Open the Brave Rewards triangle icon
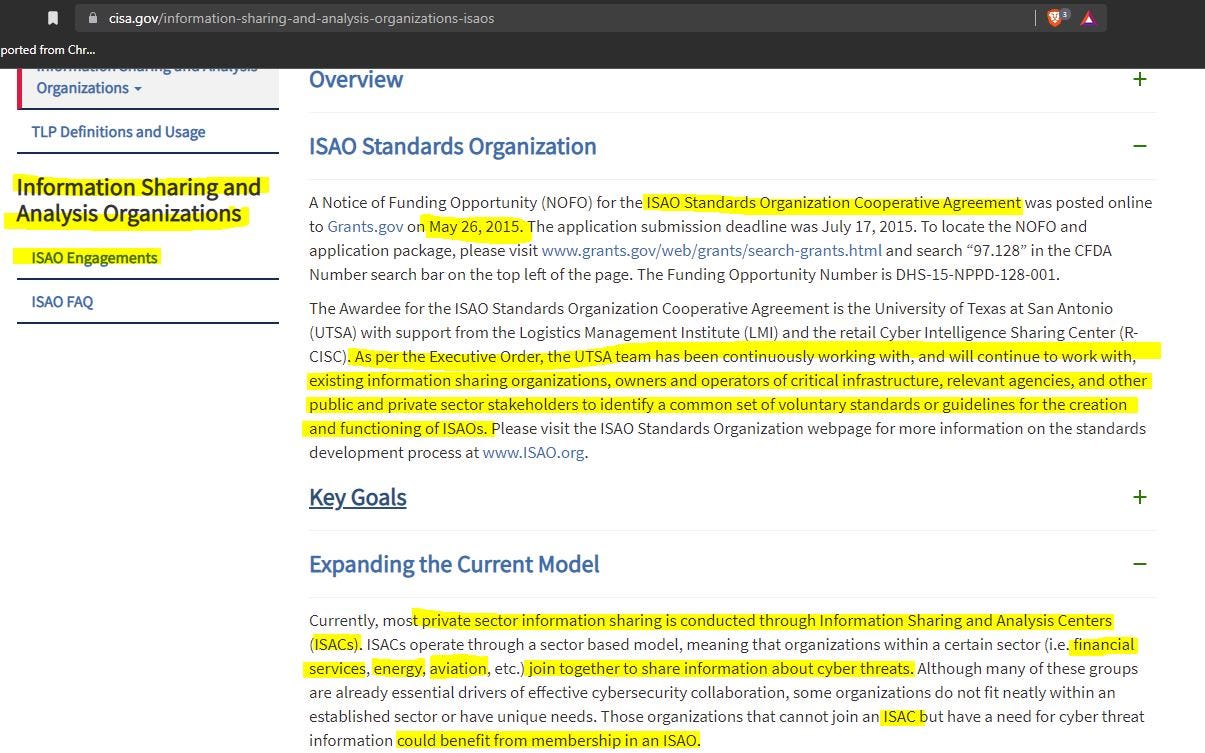This screenshot has width=1205, height=753. tap(1088, 18)
